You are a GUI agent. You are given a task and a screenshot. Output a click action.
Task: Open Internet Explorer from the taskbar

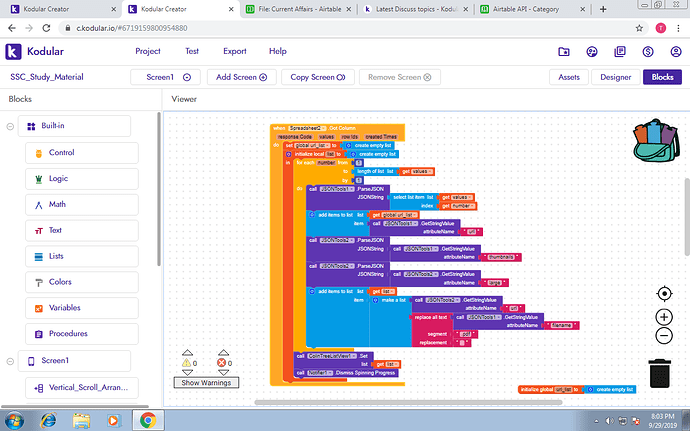point(48,420)
